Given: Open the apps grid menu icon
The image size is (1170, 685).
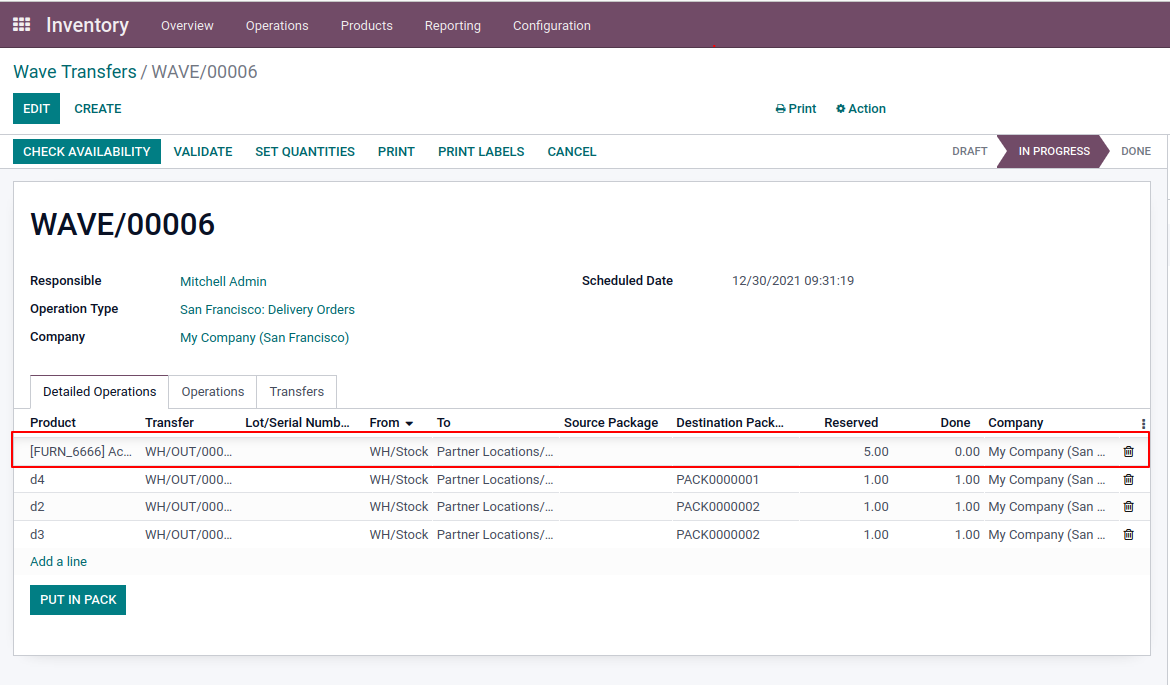Looking at the screenshot, I should tap(22, 25).
